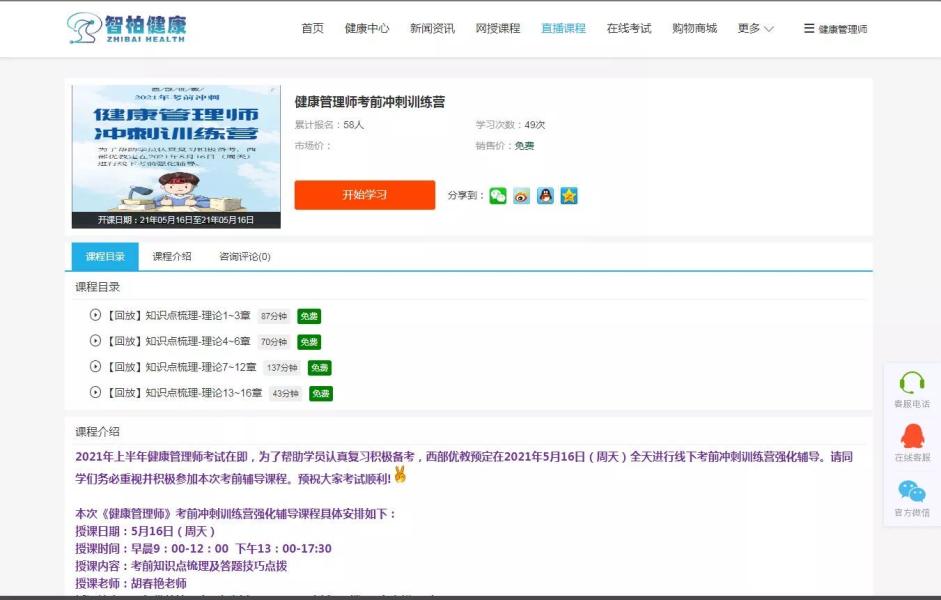Play icon for 理论1~3章 replay

(x=95, y=315)
